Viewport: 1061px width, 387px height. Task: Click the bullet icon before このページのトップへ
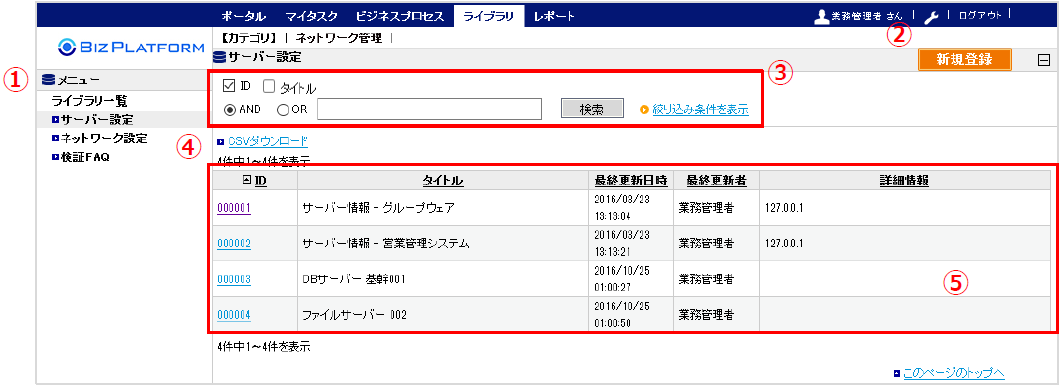897,373
